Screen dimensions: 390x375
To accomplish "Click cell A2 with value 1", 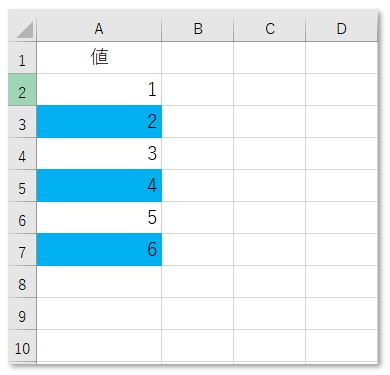I will tap(99, 90).
